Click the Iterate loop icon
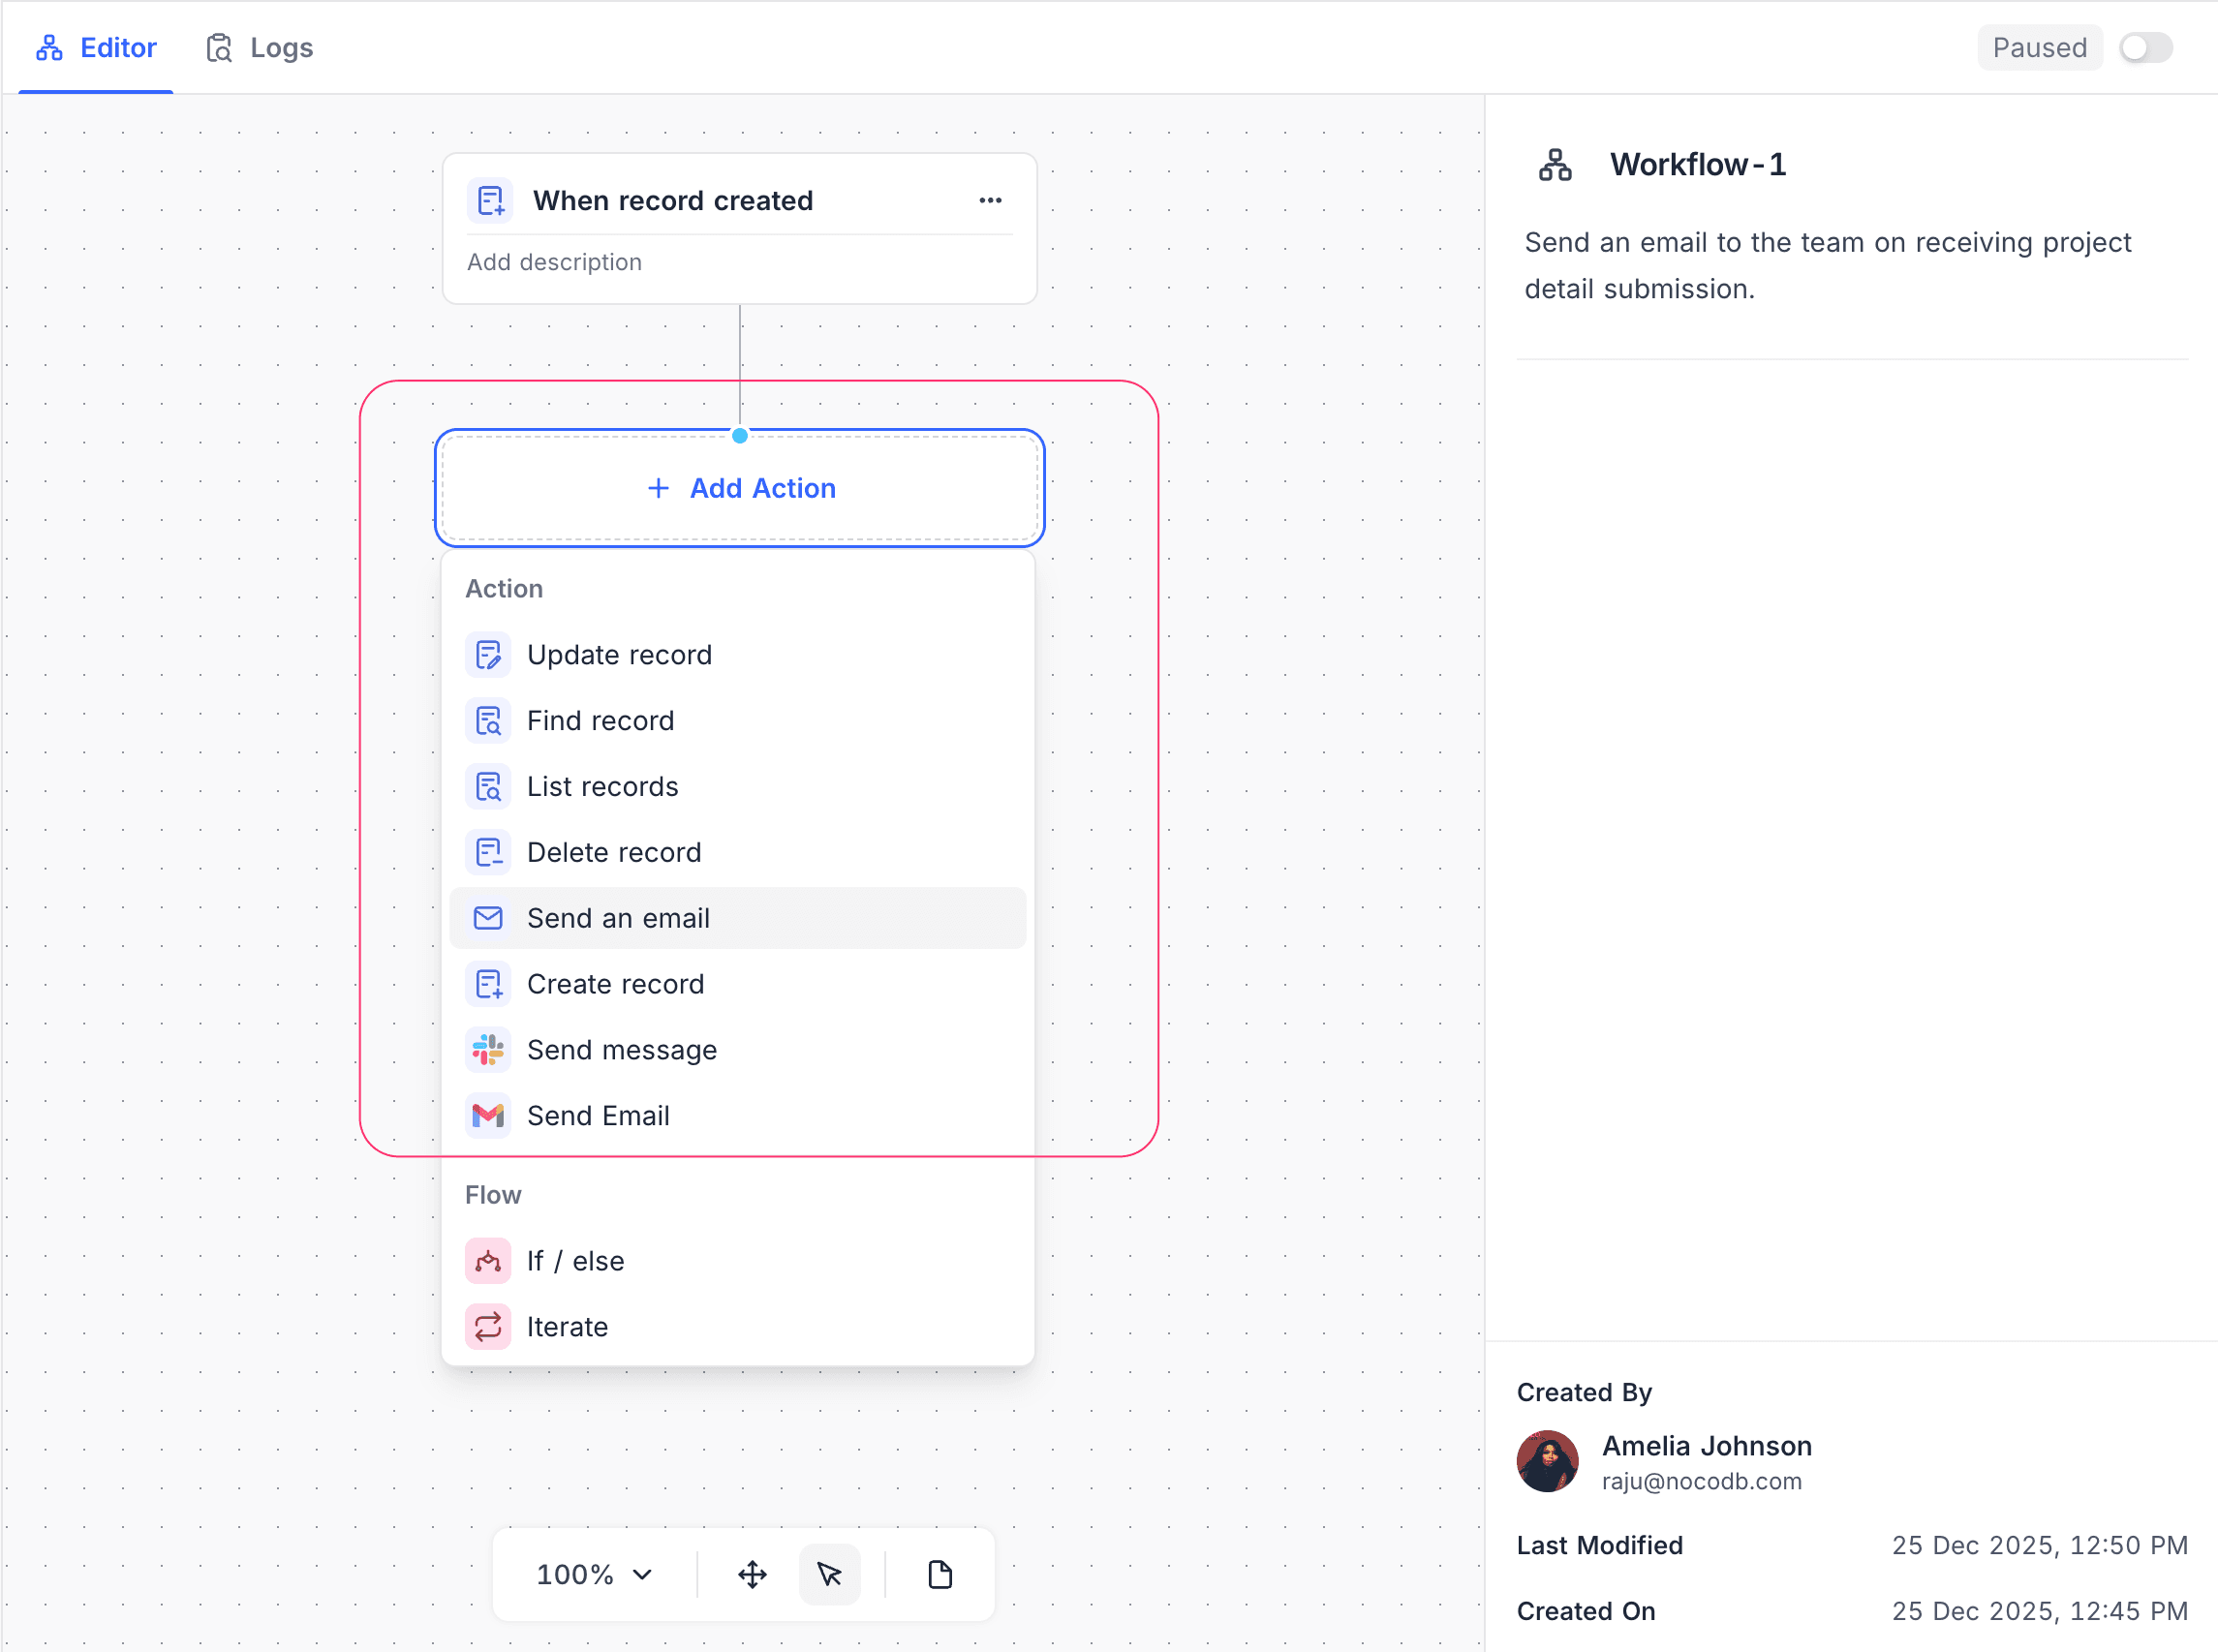The height and width of the screenshot is (1652, 2218). pyautogui.click(x=488, y=1326)
